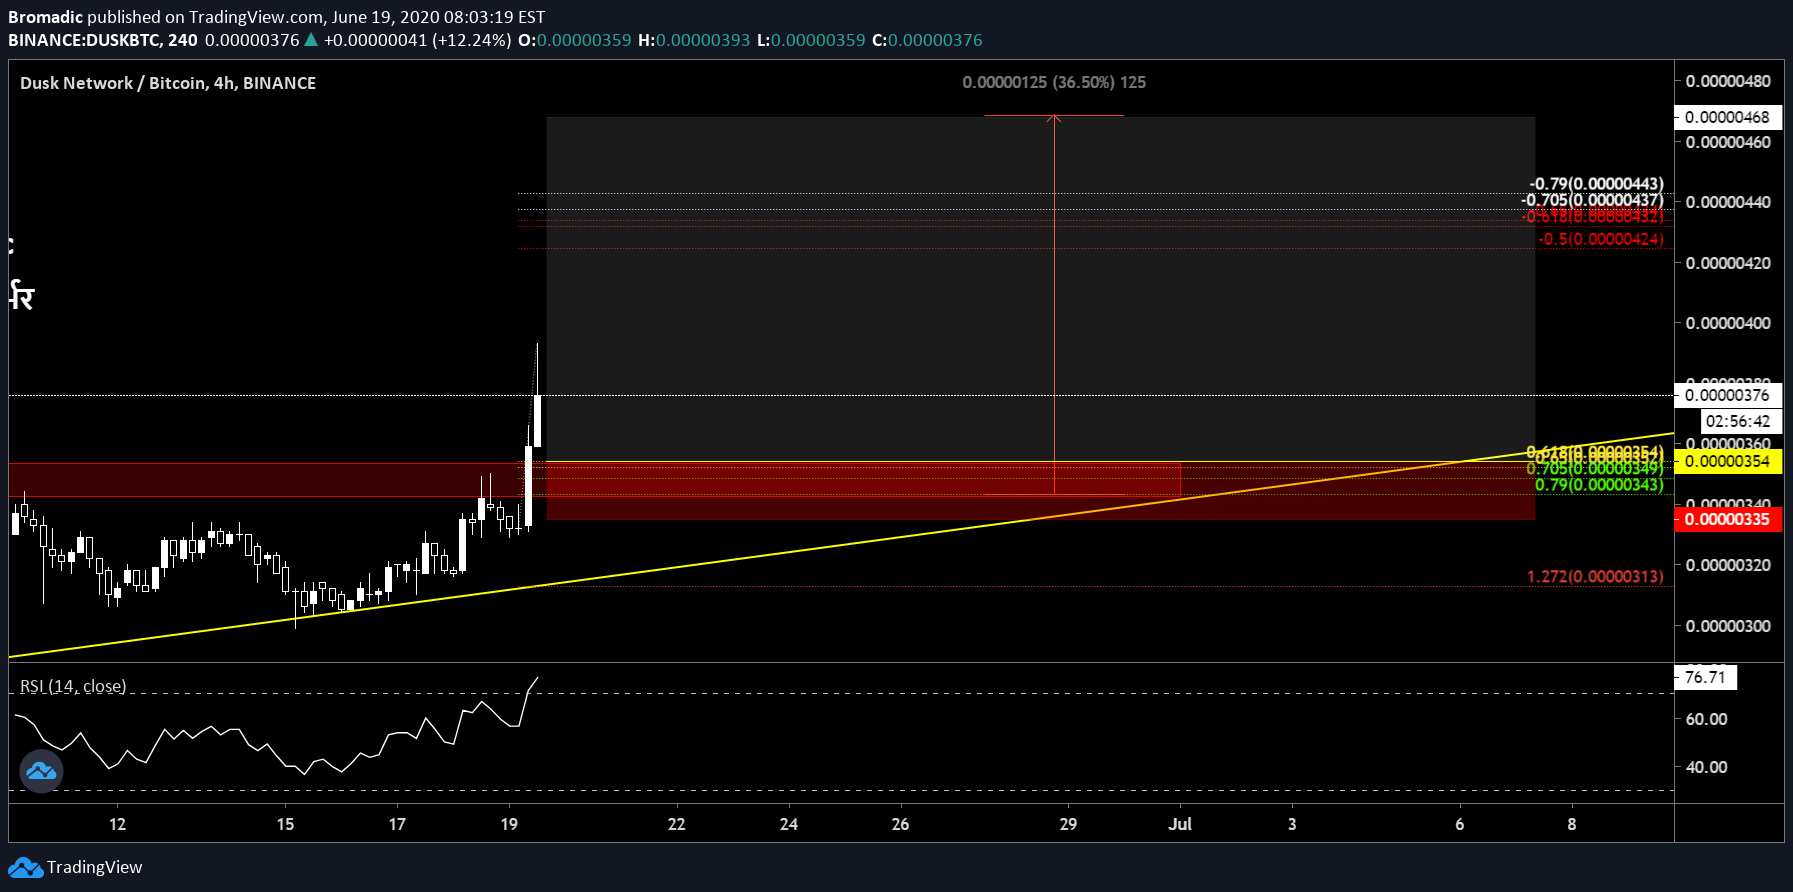Click the 0.00000125 (36.50%) 125 measurement label
The width and height of the screenshot is (1793, 892).
(1054, 82)
